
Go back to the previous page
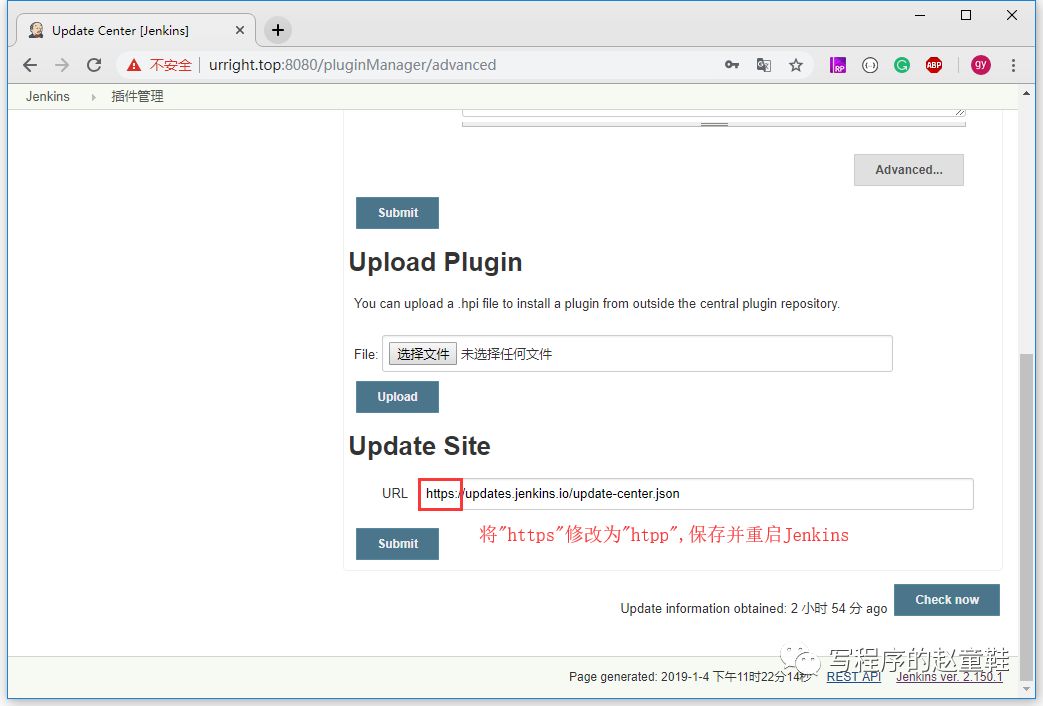30,65
